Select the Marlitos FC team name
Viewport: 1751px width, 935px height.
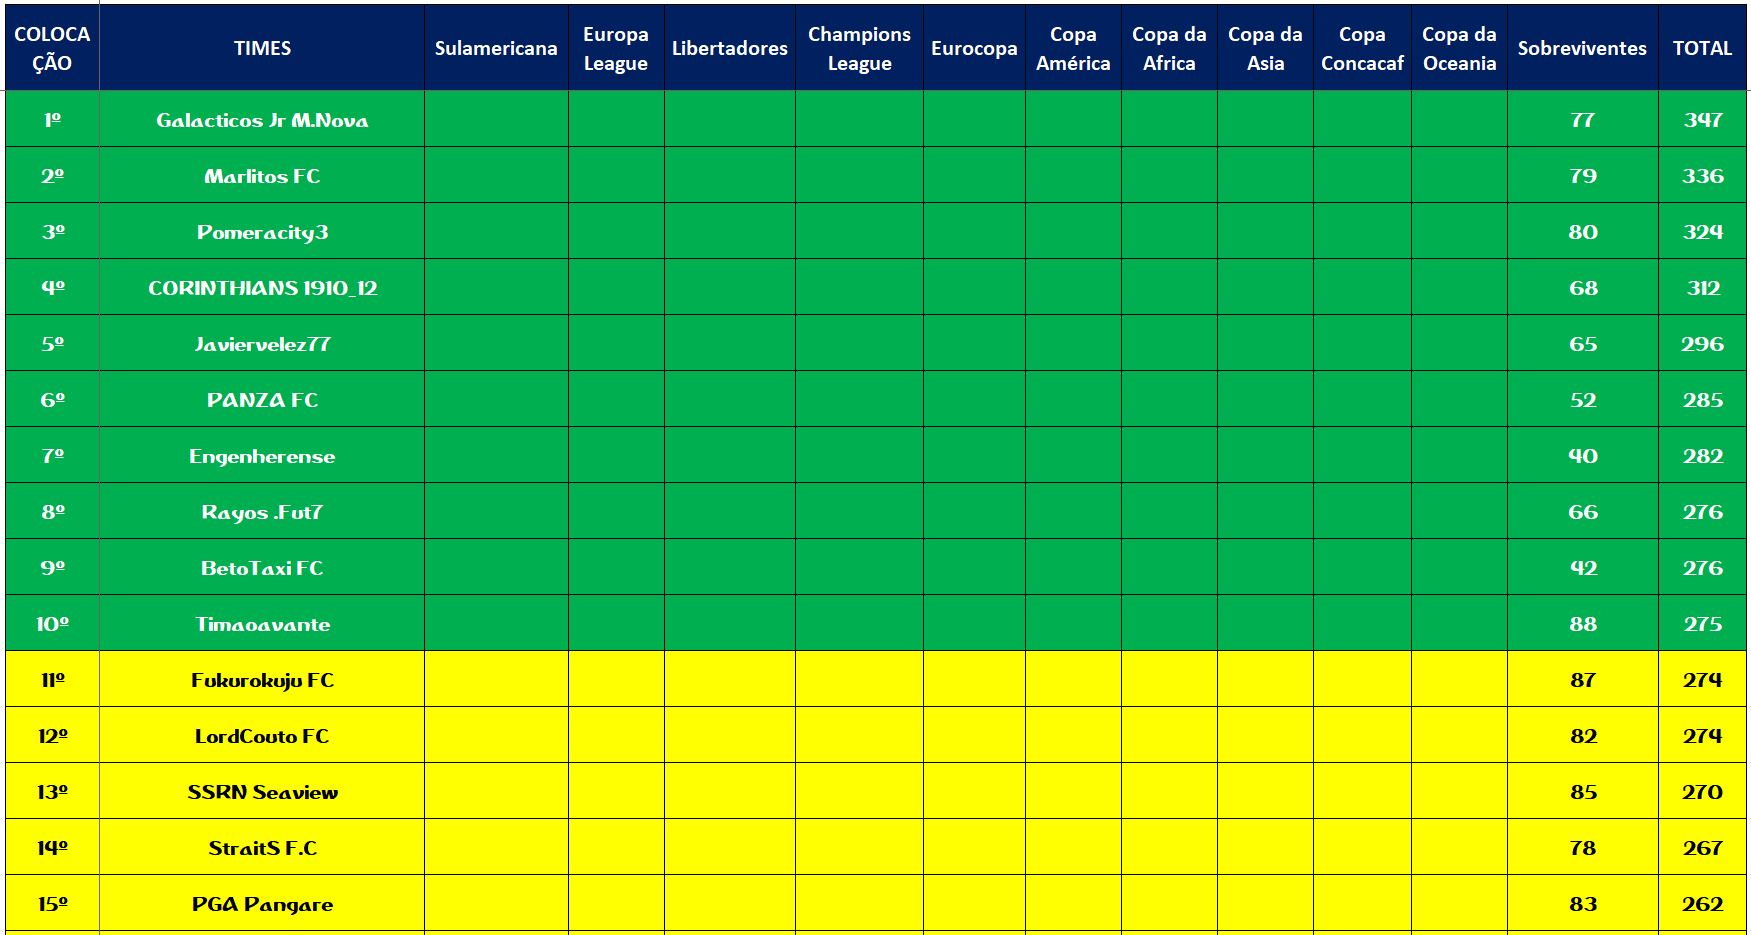pos(262,176)
